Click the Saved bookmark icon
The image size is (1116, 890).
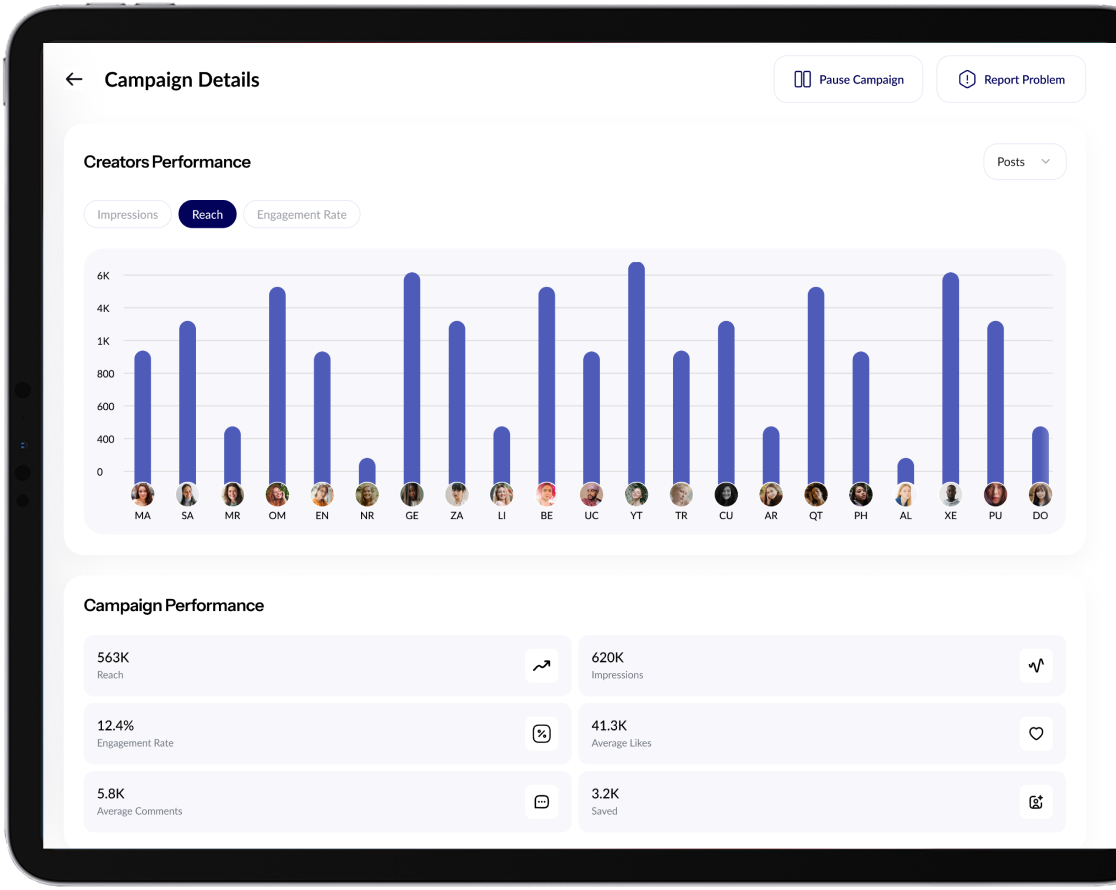tap(1036, 802)
